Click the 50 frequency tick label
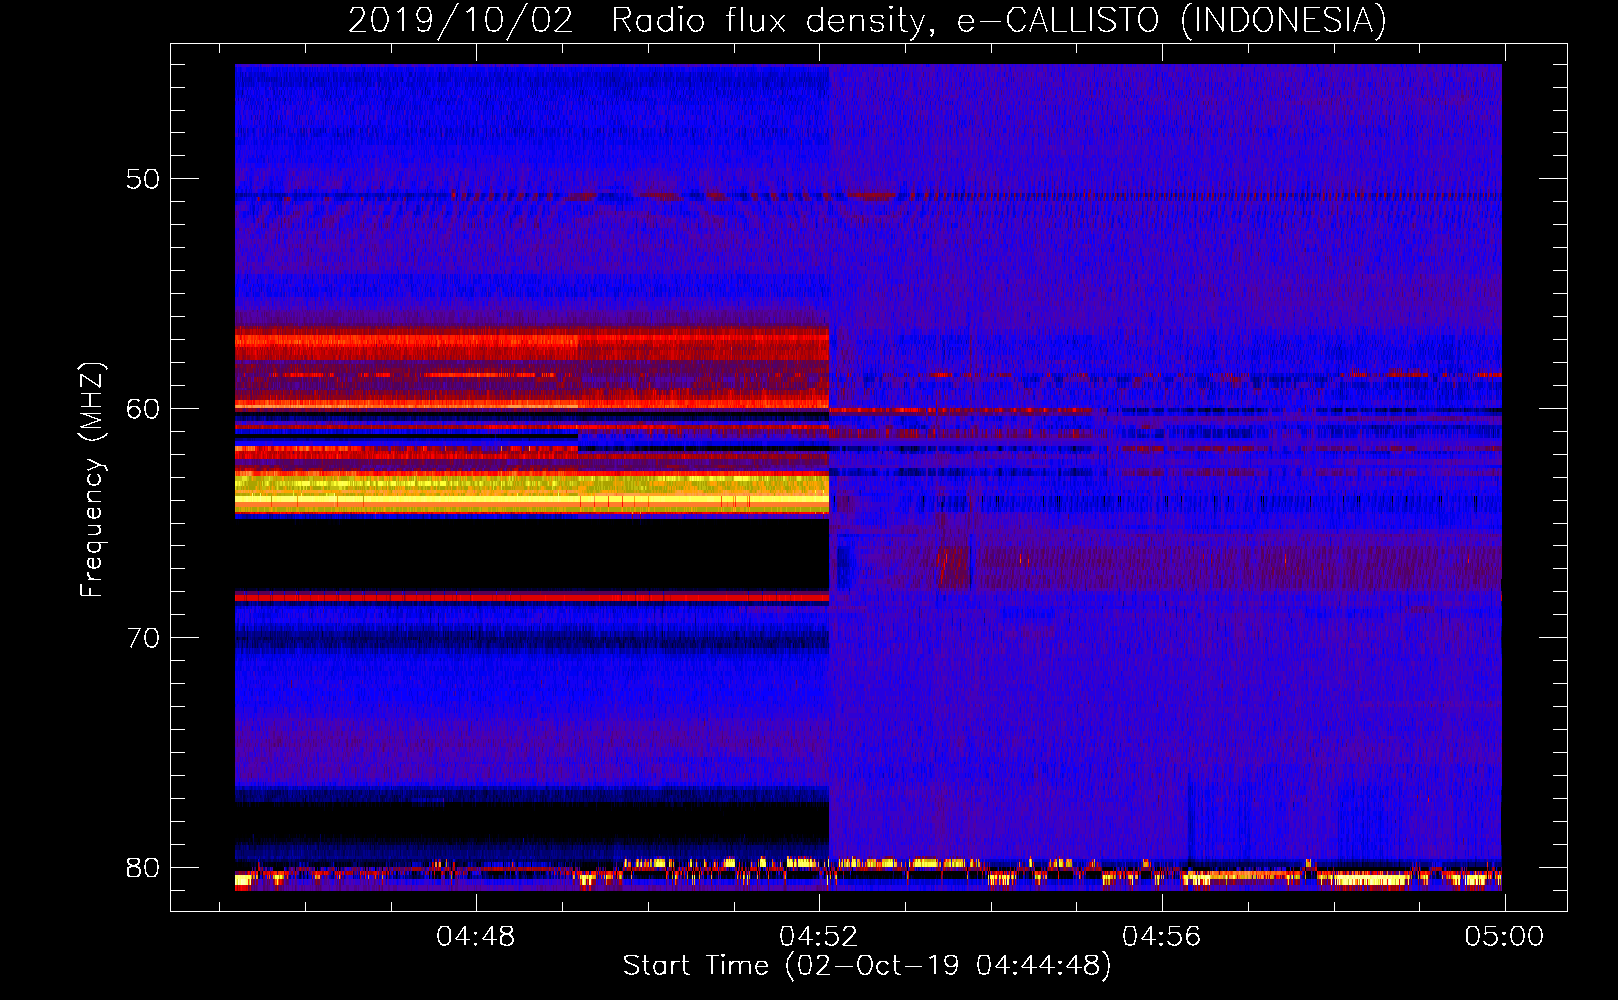This screenshot has width=1618, height=1000. (143, 180)
